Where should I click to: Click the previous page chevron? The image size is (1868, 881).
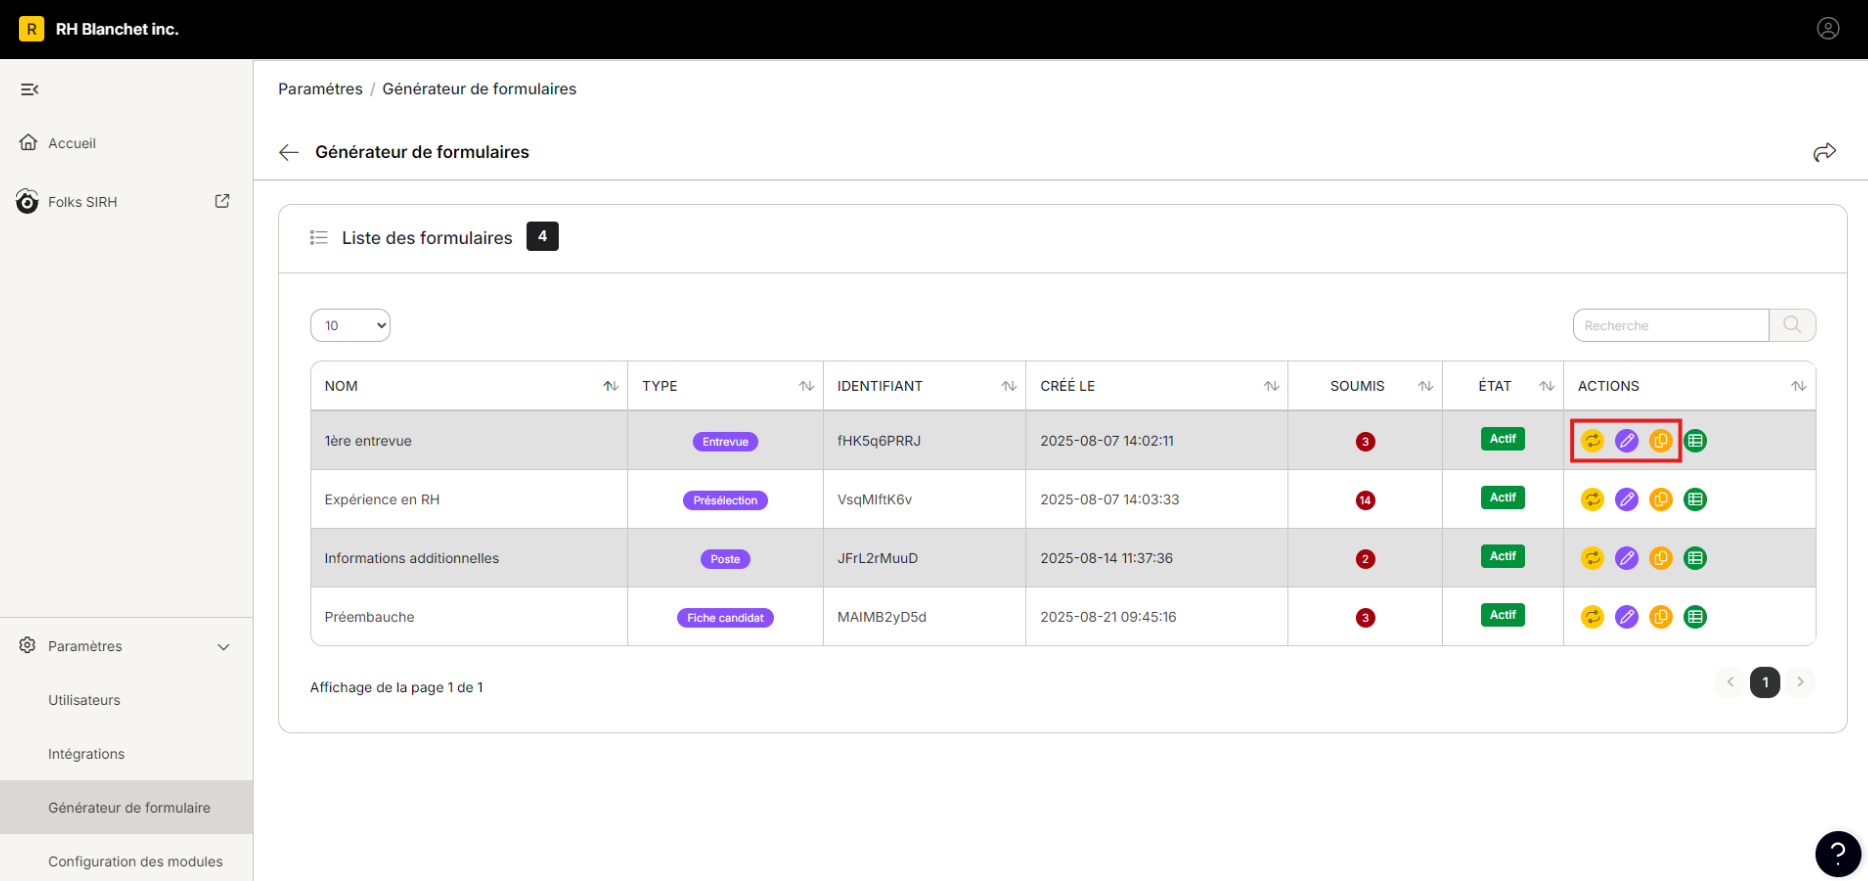pos(1730,682)
